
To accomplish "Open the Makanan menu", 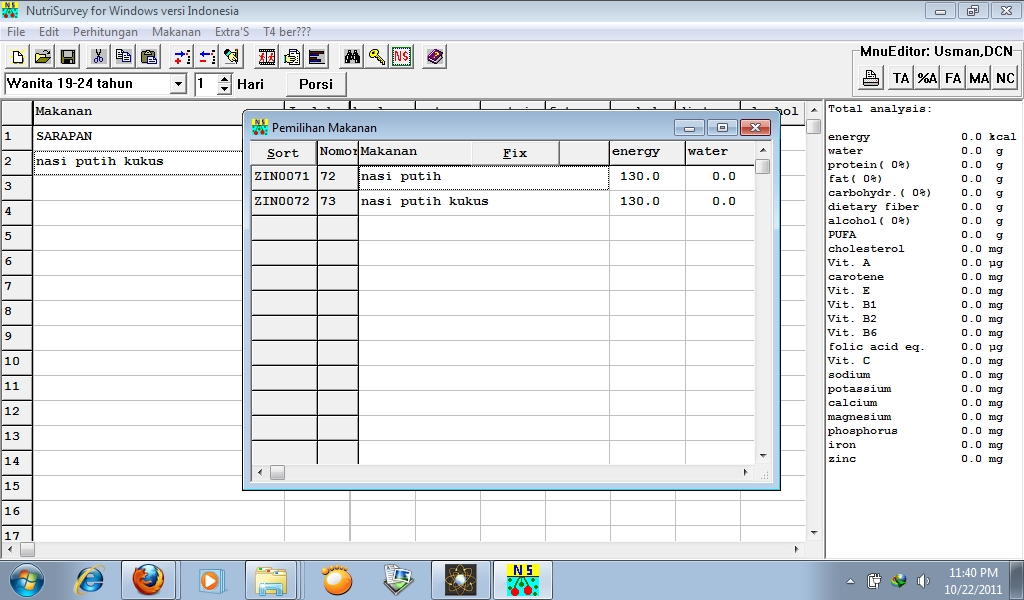I will pos(176,31).
